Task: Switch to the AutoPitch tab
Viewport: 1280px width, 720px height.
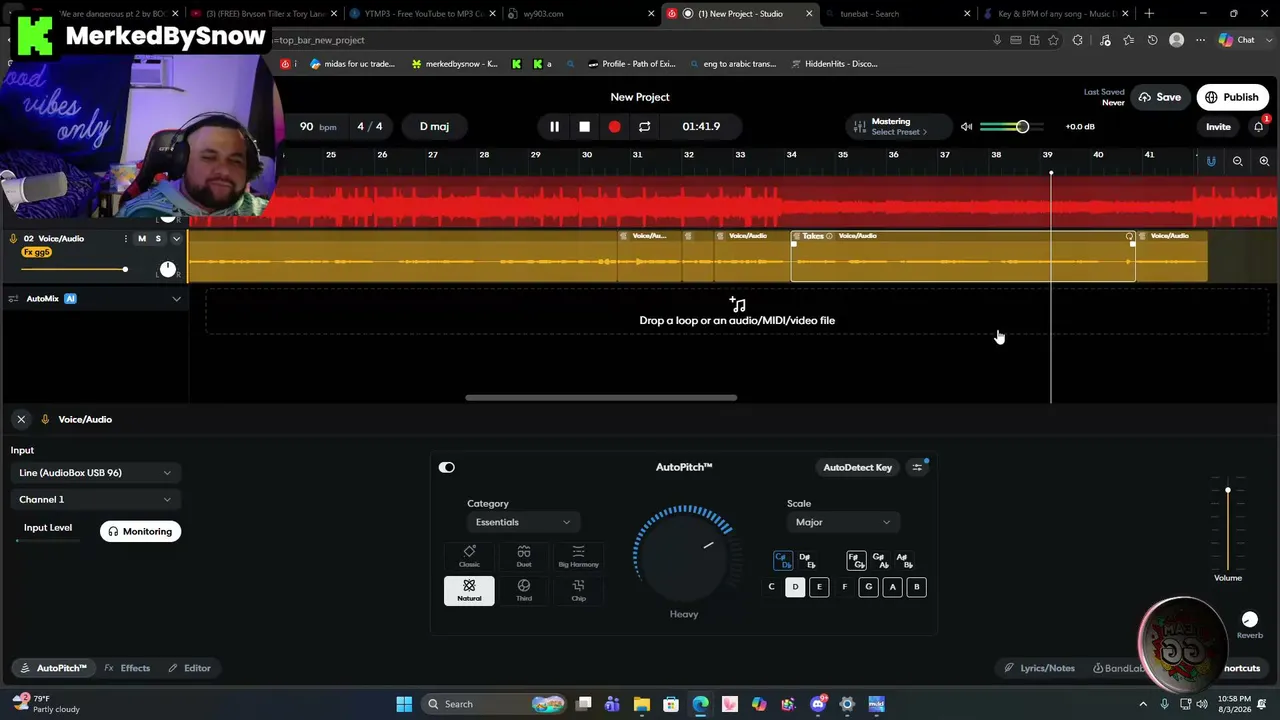Action: [54, 668]
